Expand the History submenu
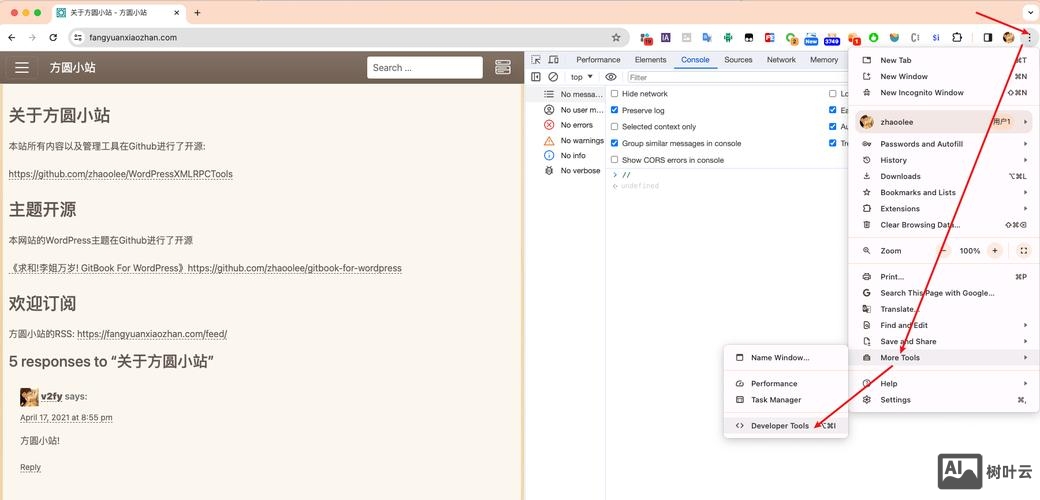The width and height of the screenshot is (1040, 500). point(893,160)
